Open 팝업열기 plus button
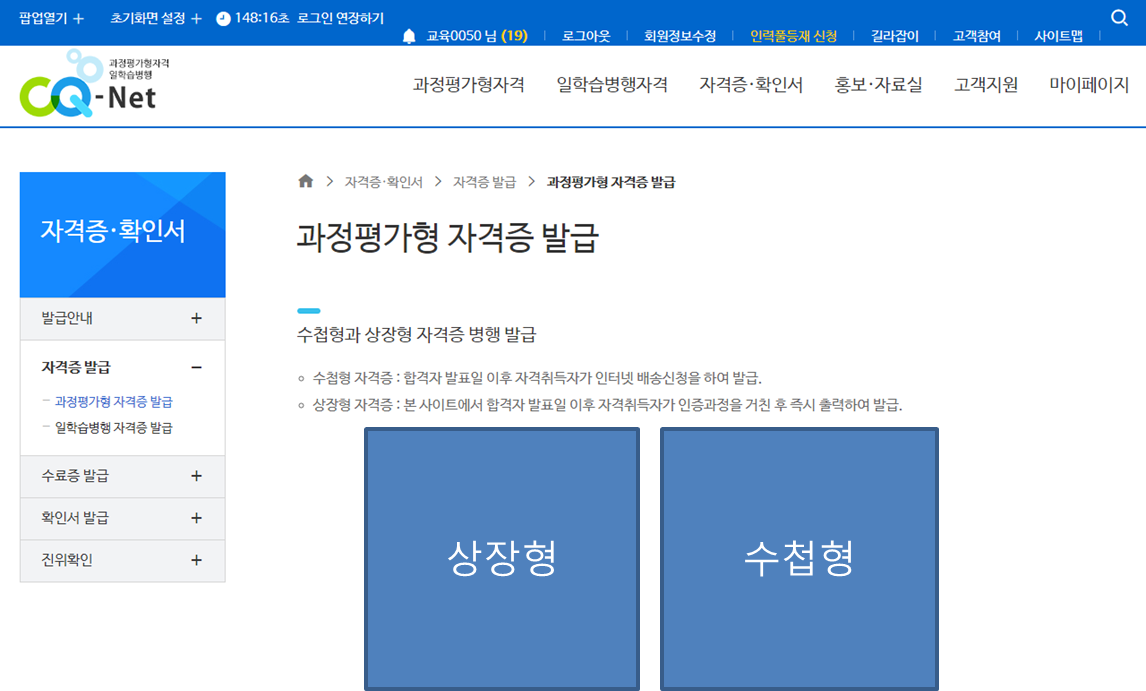This screenshot has width=1146, height=691. [x=79, y=18]
